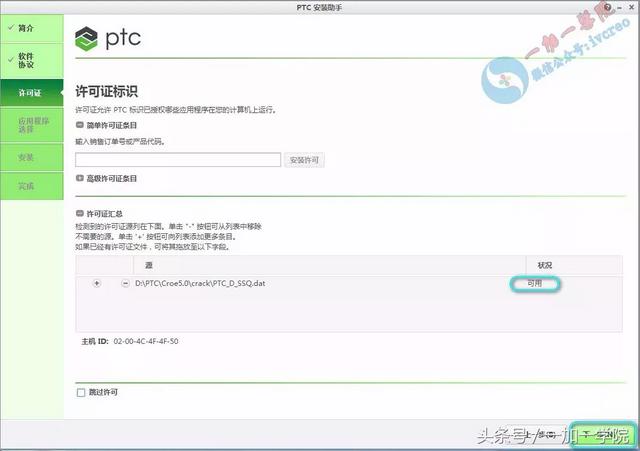Click the 可用 status cell
Image resolution: width=640 pixels, height=451 pixels.
point(535,283)
